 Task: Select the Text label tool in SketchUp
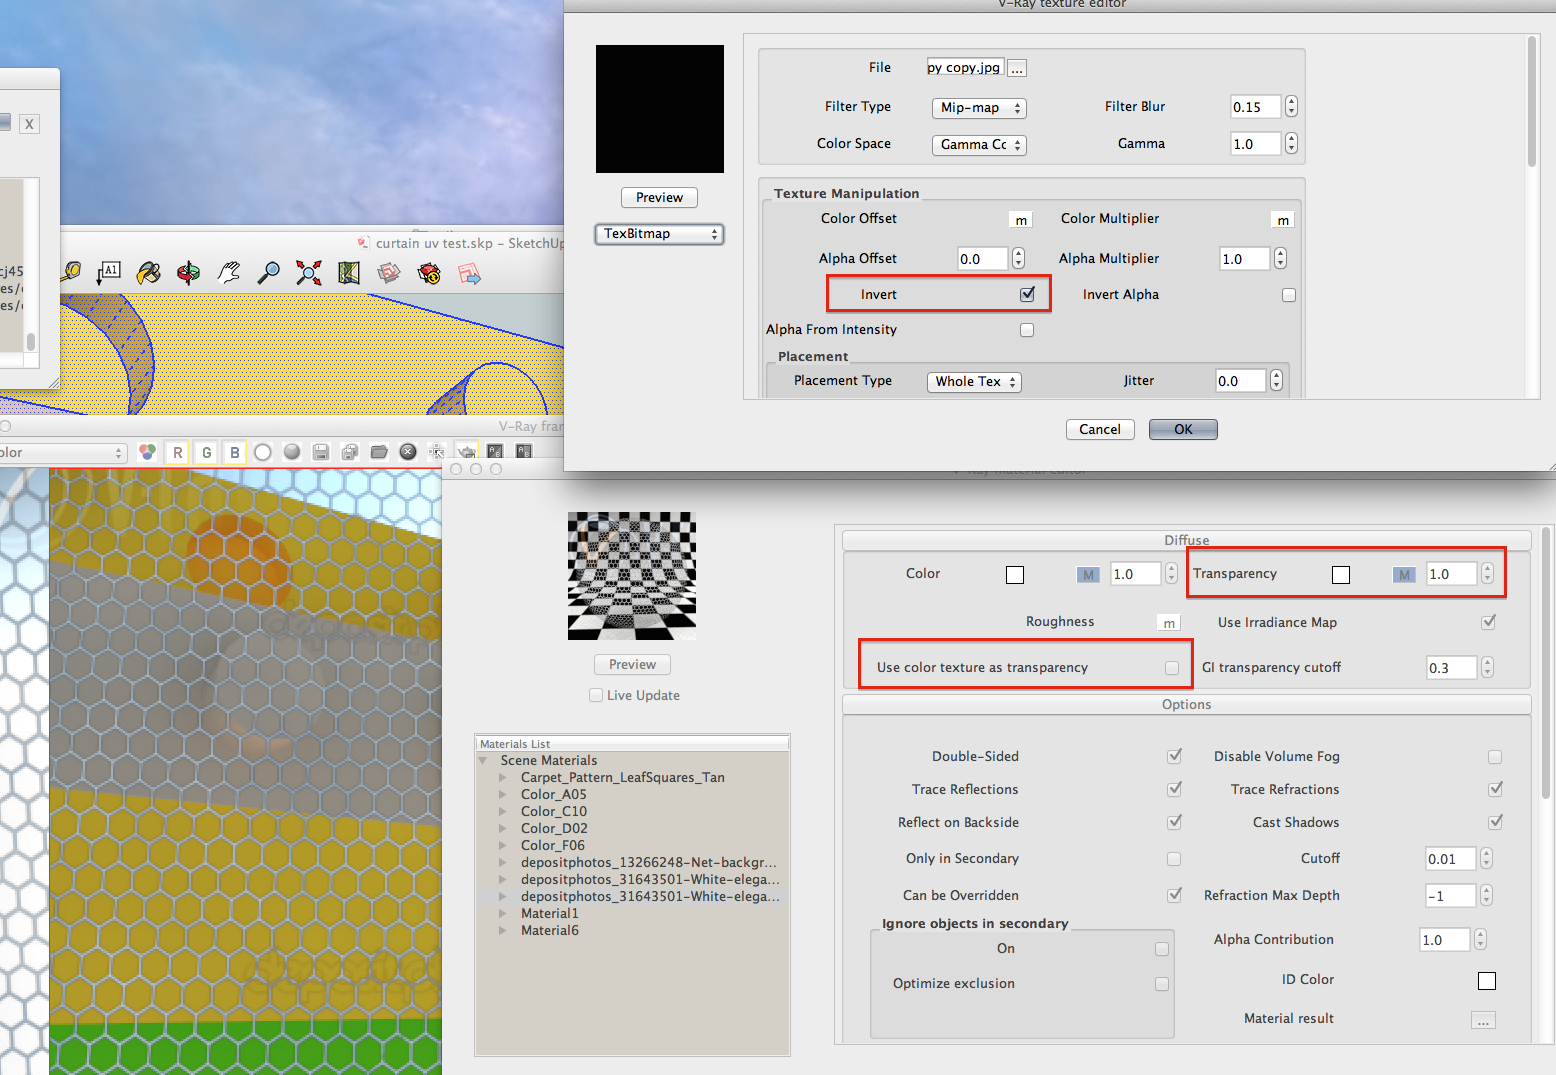pos(109,272)
